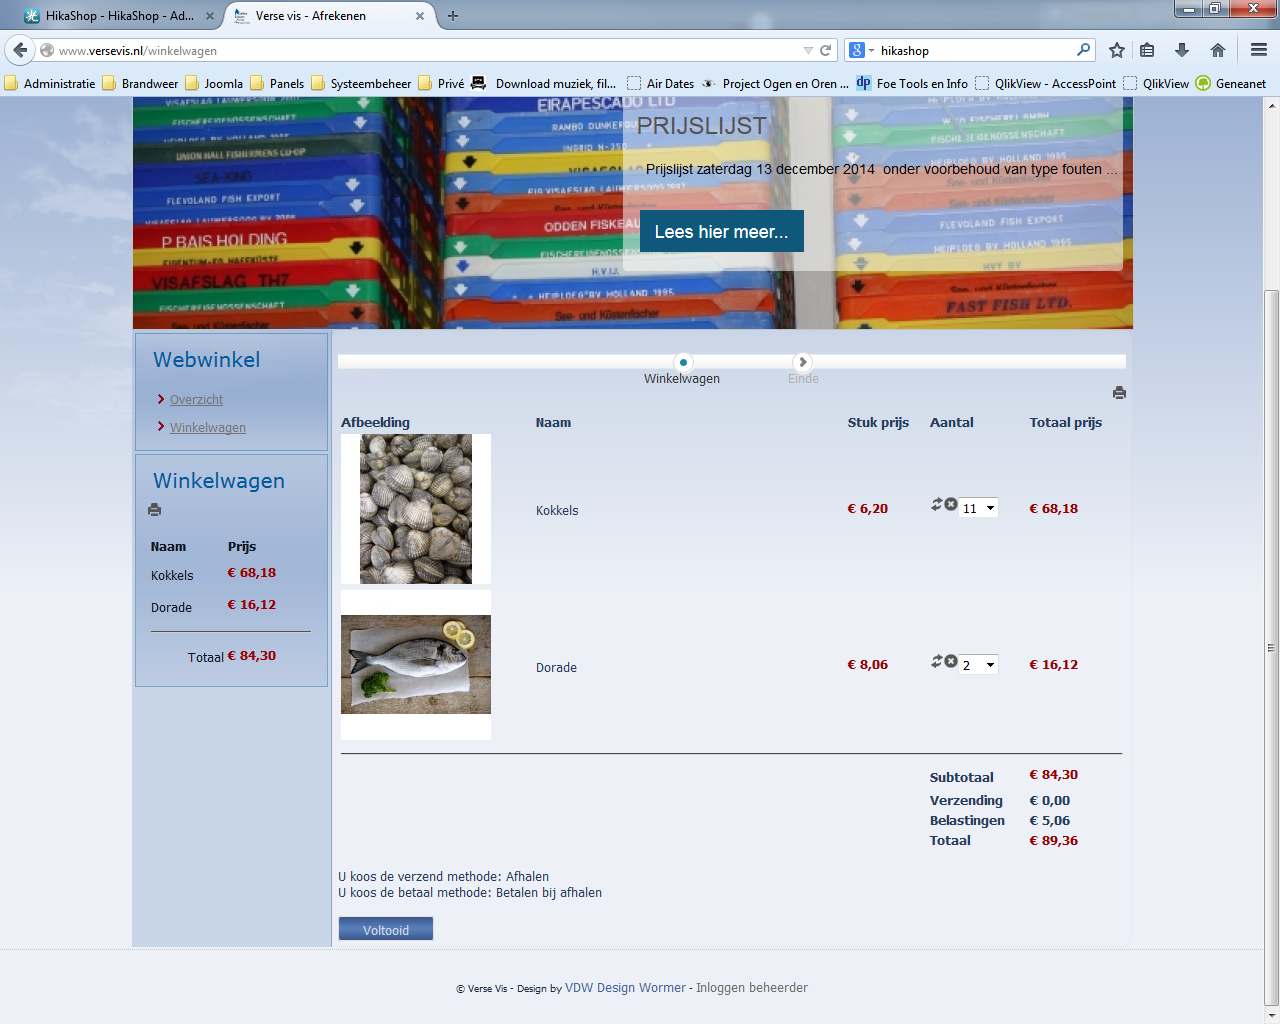Open the Dorade quantity dropdown
The width and height of the screenshot is (1280, 1024).
click(979, 665)
